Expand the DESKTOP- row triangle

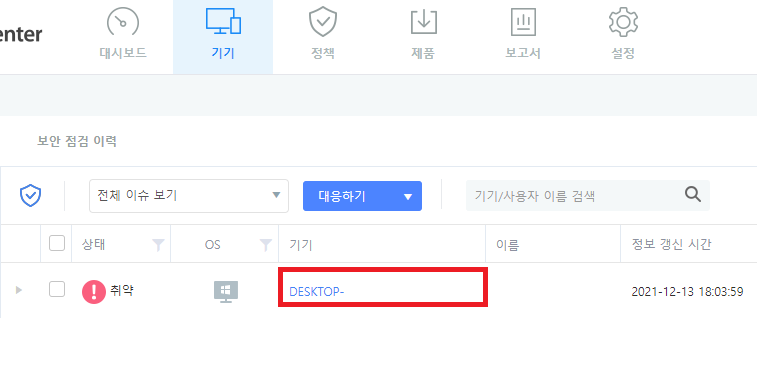(19, 290)
